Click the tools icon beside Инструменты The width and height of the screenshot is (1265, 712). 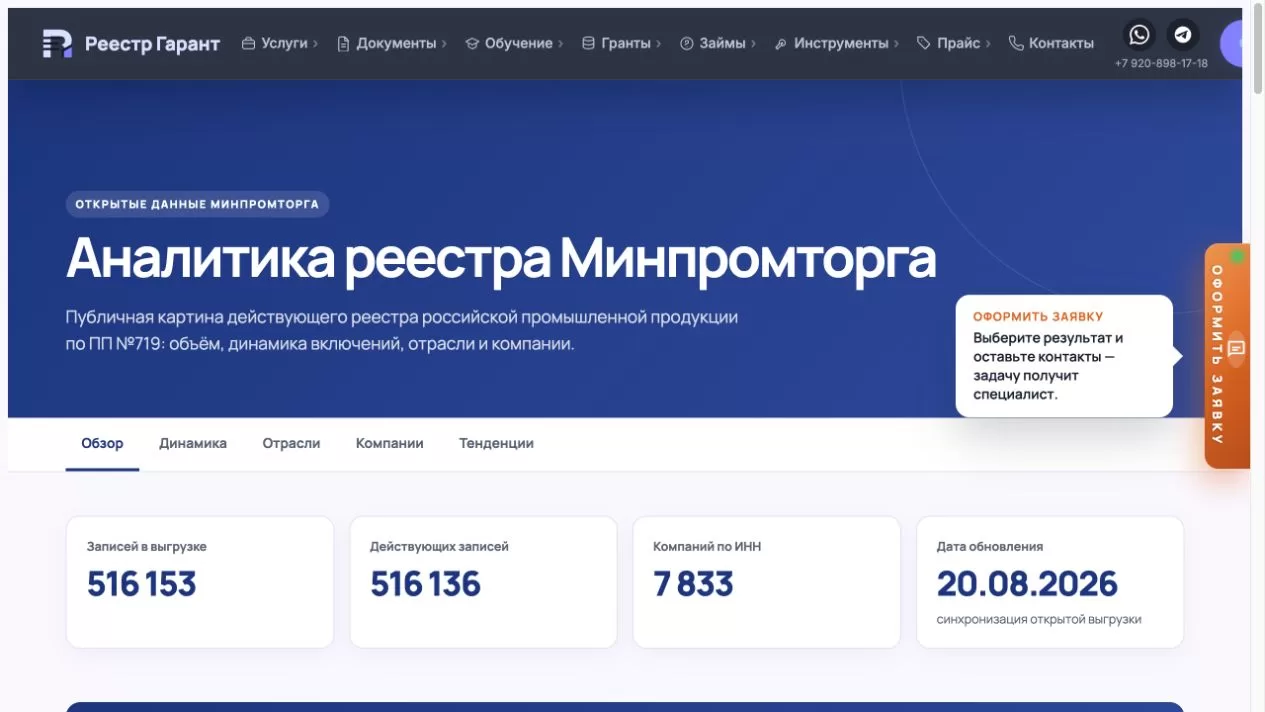click(x=781, y=44)
